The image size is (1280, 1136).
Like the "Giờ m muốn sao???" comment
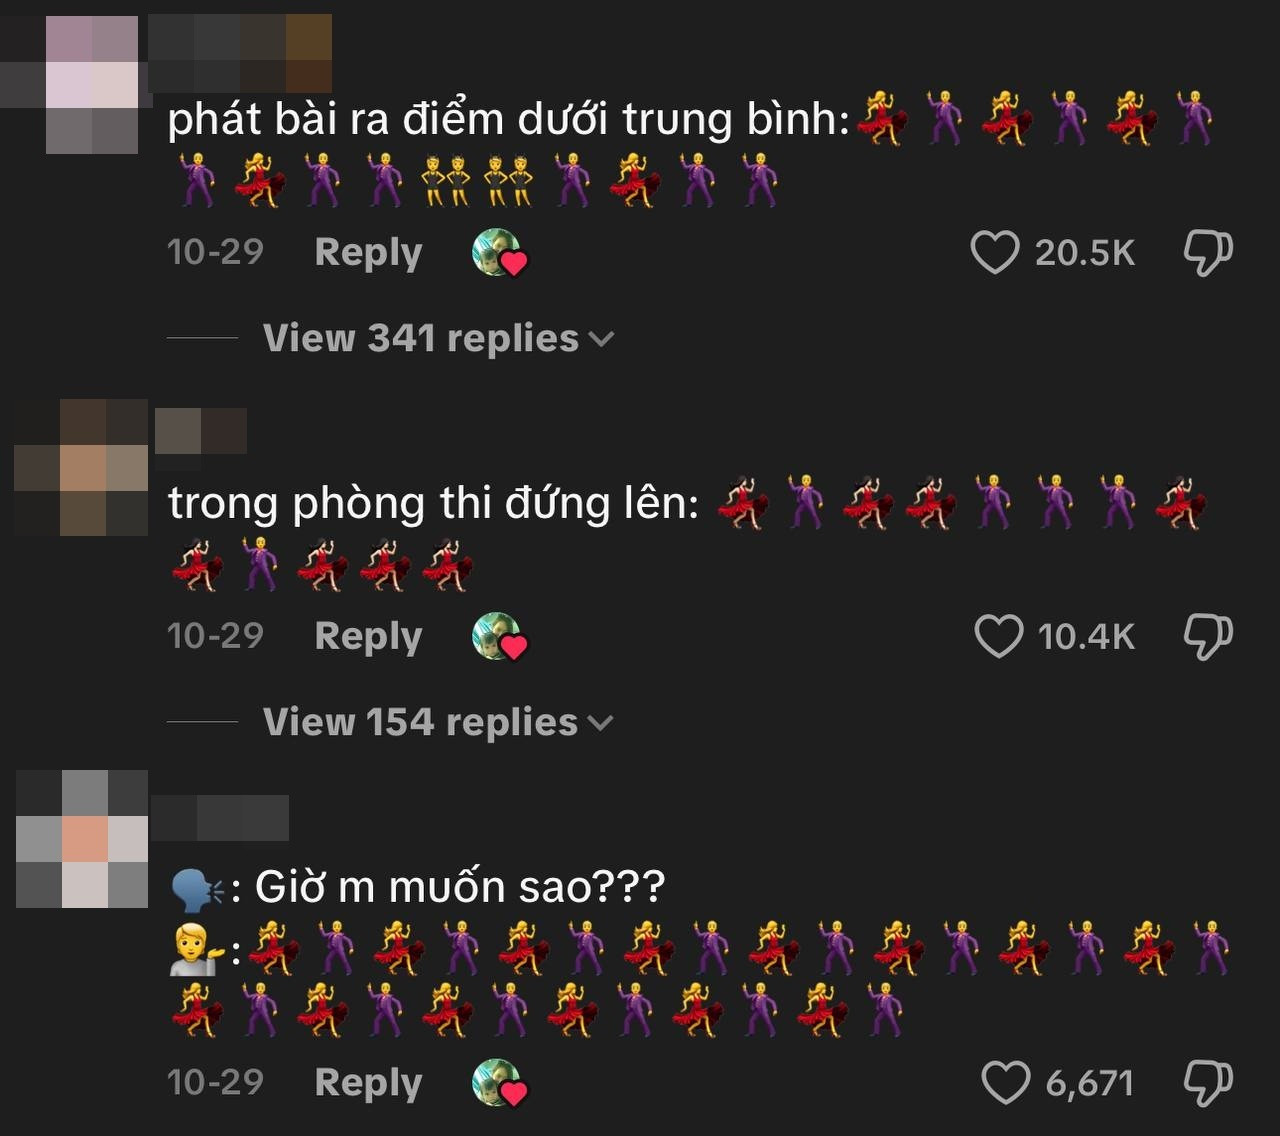click(x=1005, y=1082)
